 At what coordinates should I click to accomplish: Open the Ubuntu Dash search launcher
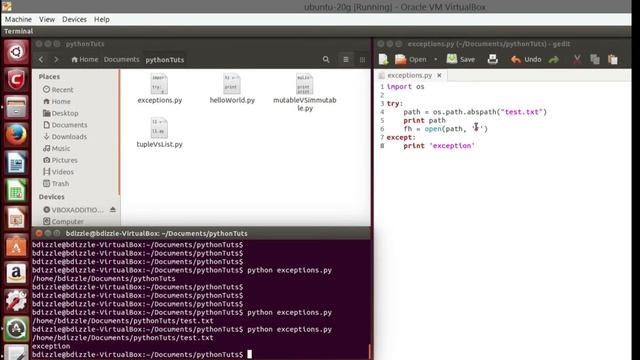click(16, 51)
